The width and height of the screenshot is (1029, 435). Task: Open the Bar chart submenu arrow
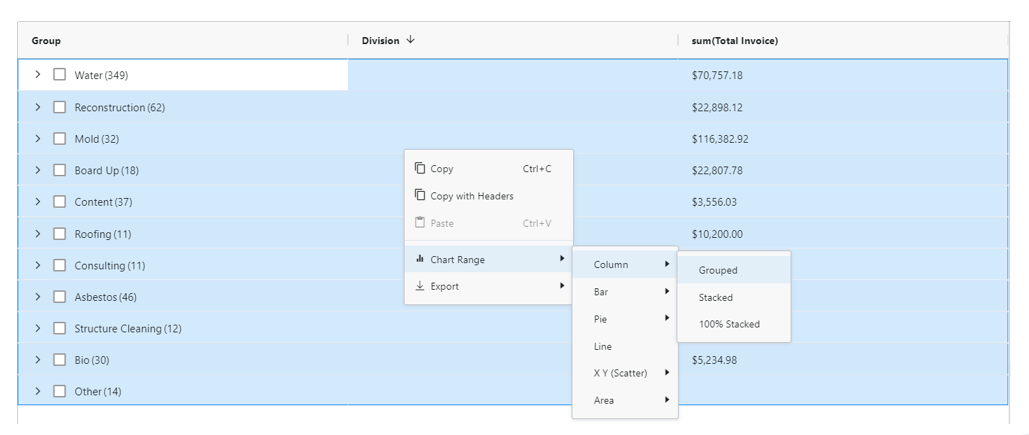pyautogui.click(x=667, y=292)
